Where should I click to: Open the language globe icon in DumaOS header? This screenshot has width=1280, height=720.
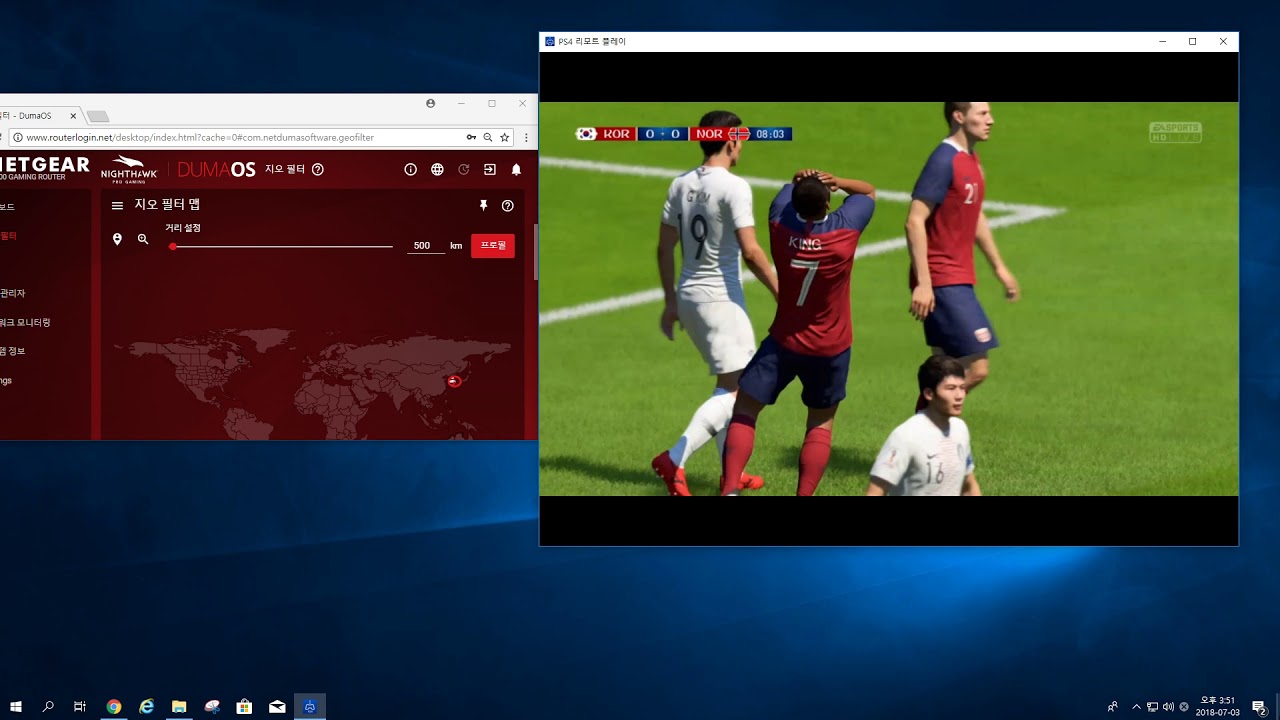pyautogui.click(x=437, y=170)
